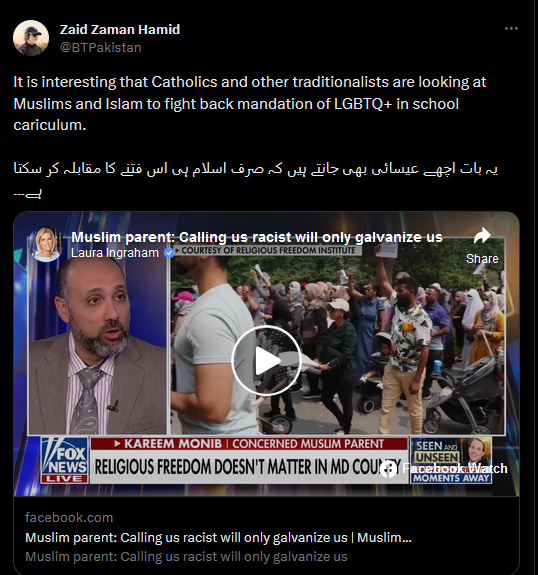Click the link card description text
This screenshot has height=575, width=538.
click(x=186, y=557)
